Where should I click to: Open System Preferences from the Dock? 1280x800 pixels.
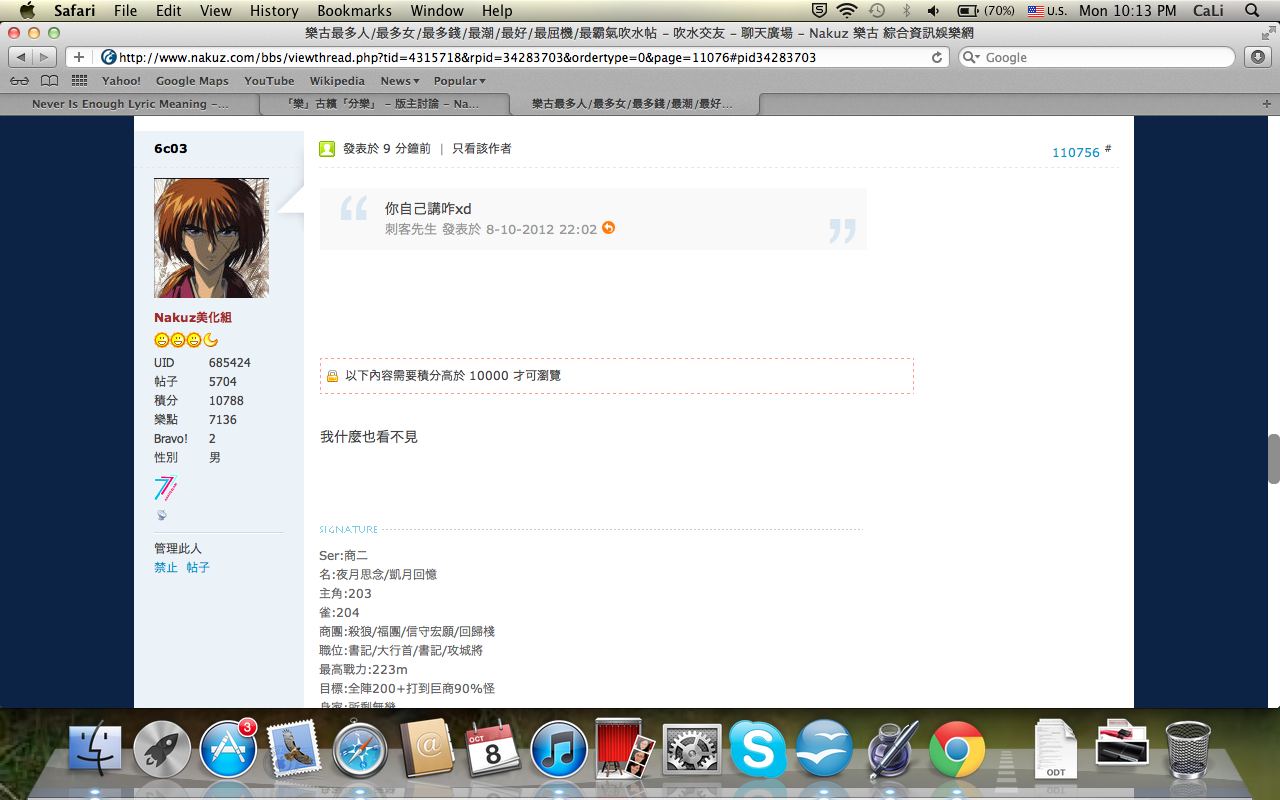coord(692,750)
